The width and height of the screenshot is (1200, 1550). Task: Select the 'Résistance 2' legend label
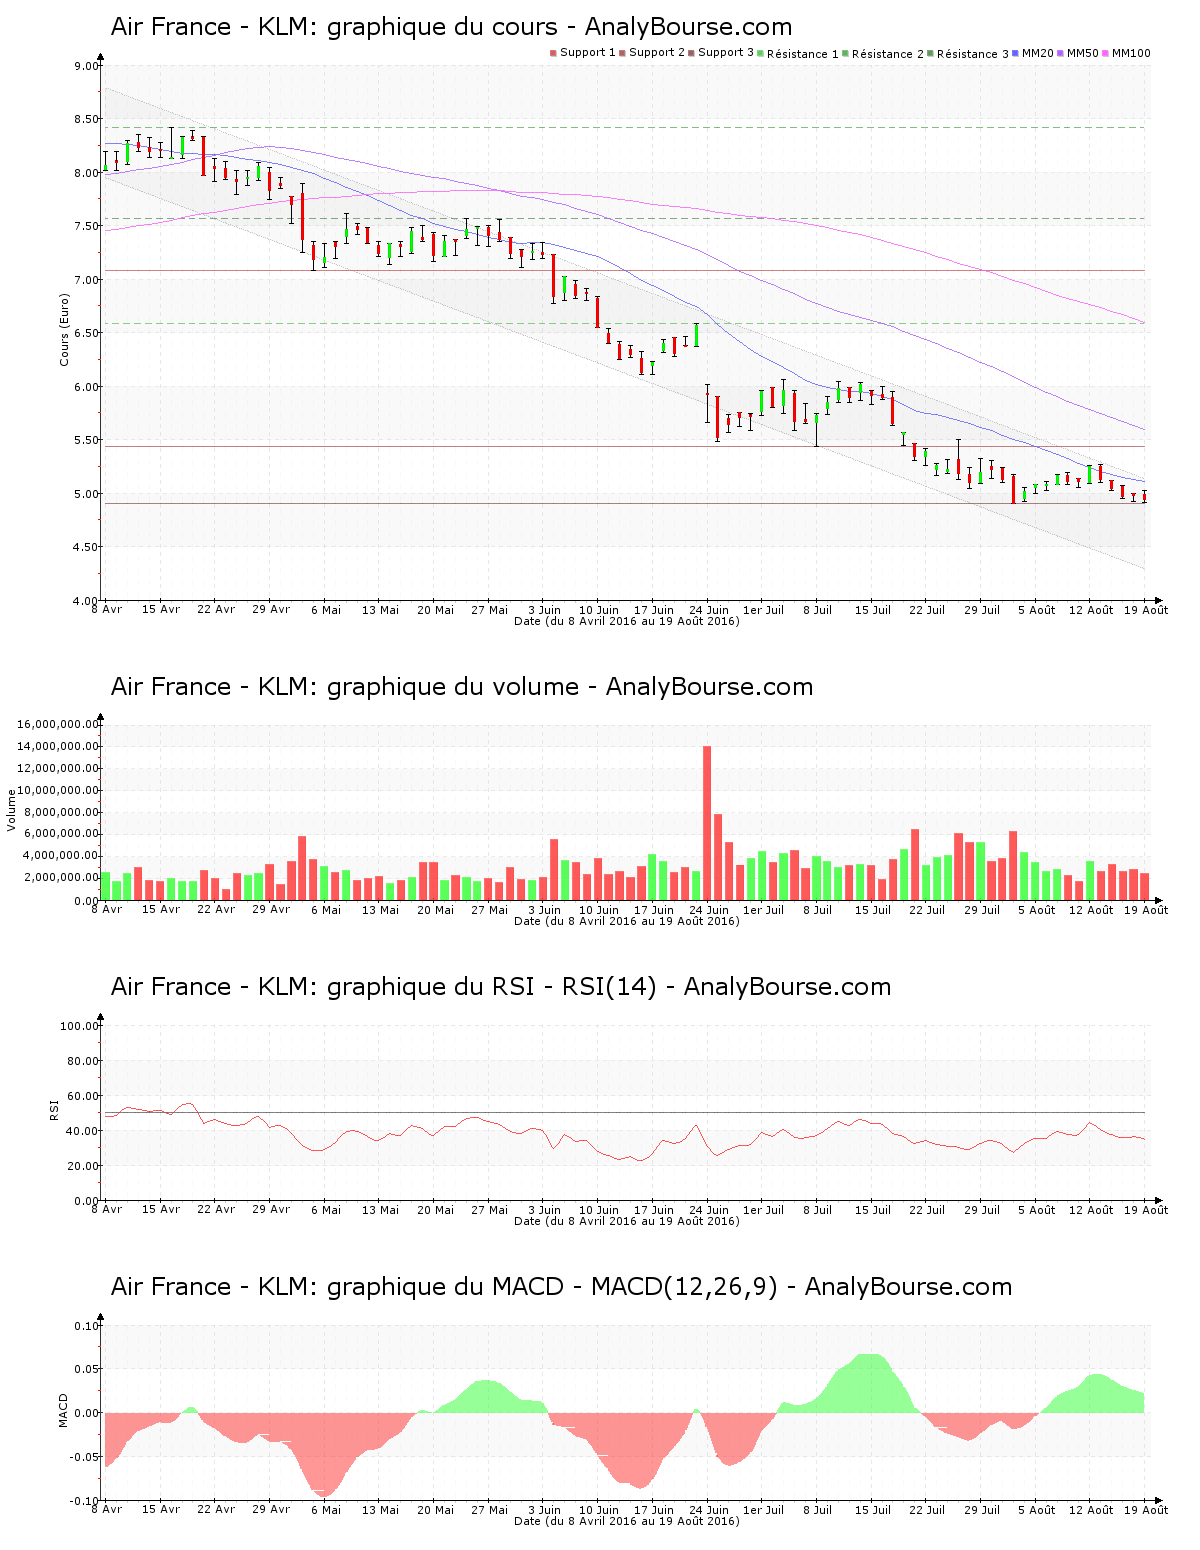[888, 54]
